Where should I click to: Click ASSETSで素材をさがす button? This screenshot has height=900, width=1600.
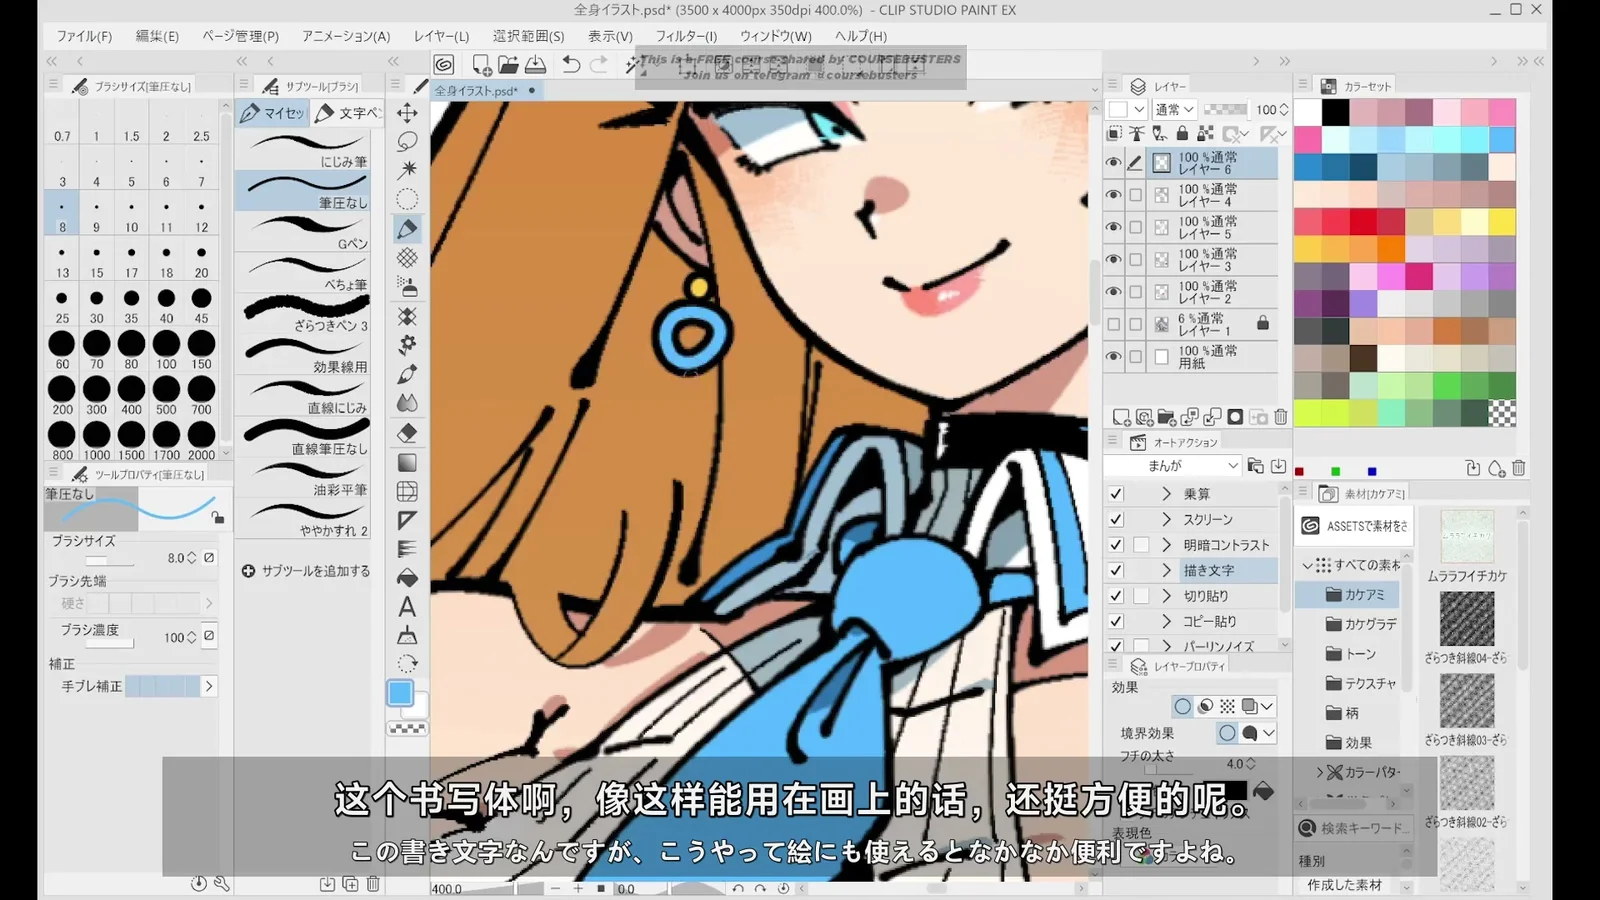click(1355, 526)
